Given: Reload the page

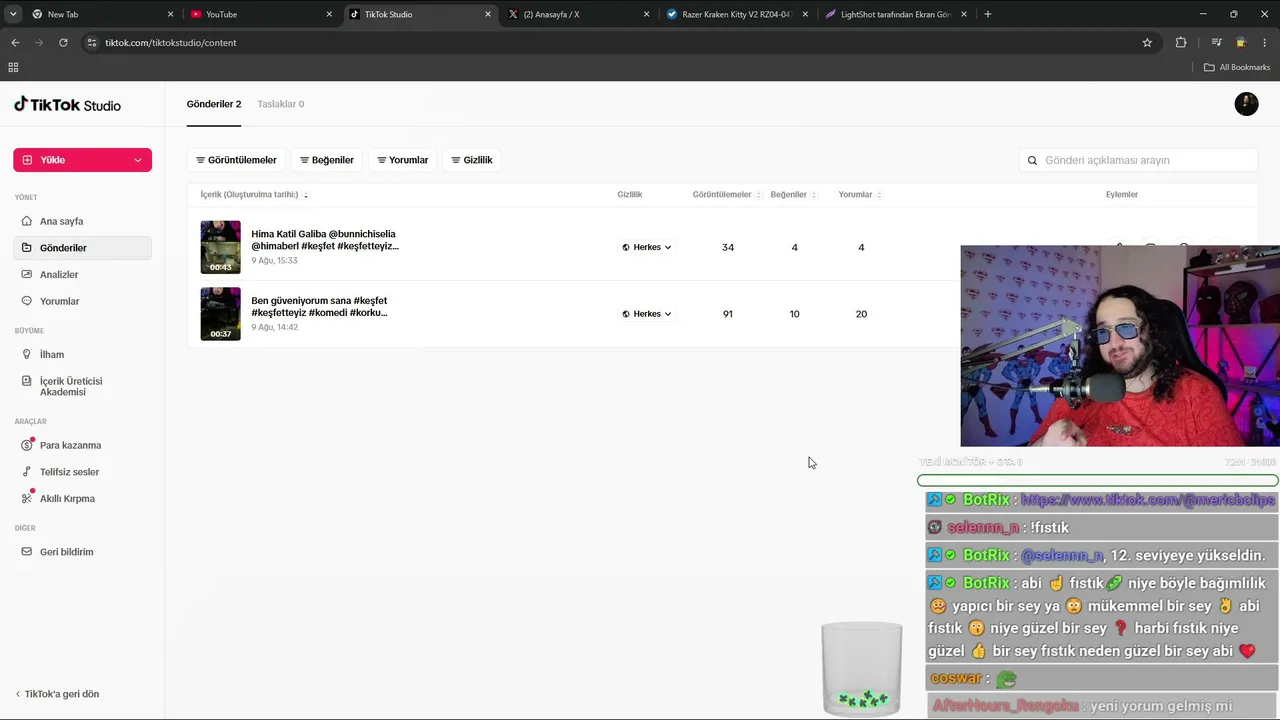Looking at the screenshot, I should pos(63,43).
